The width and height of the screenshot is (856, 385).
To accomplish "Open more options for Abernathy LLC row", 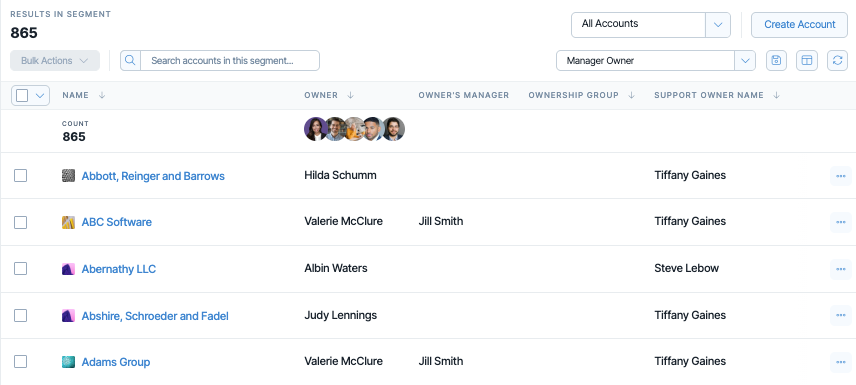I will [841, 269].
